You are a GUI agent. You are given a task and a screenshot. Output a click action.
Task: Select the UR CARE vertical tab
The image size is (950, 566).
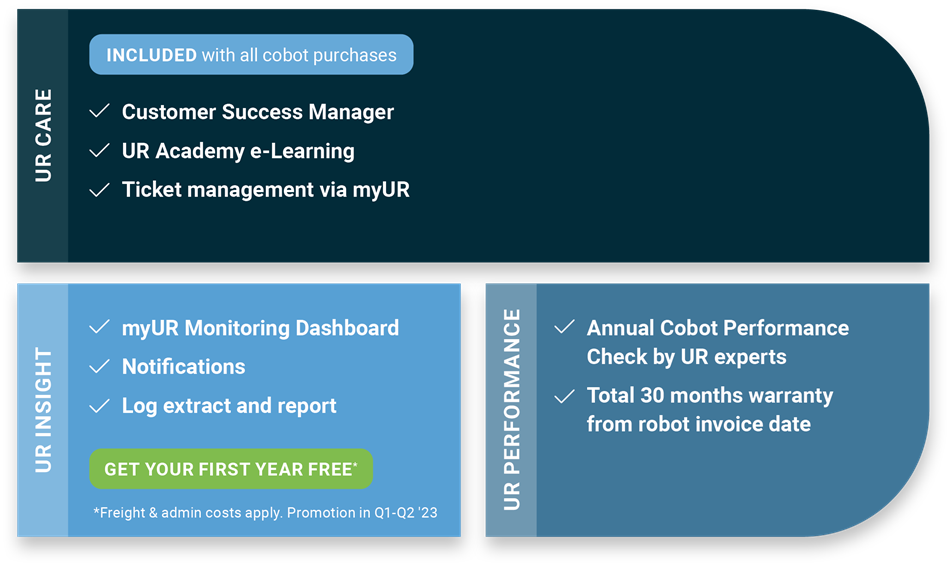(x=42, y=136)
